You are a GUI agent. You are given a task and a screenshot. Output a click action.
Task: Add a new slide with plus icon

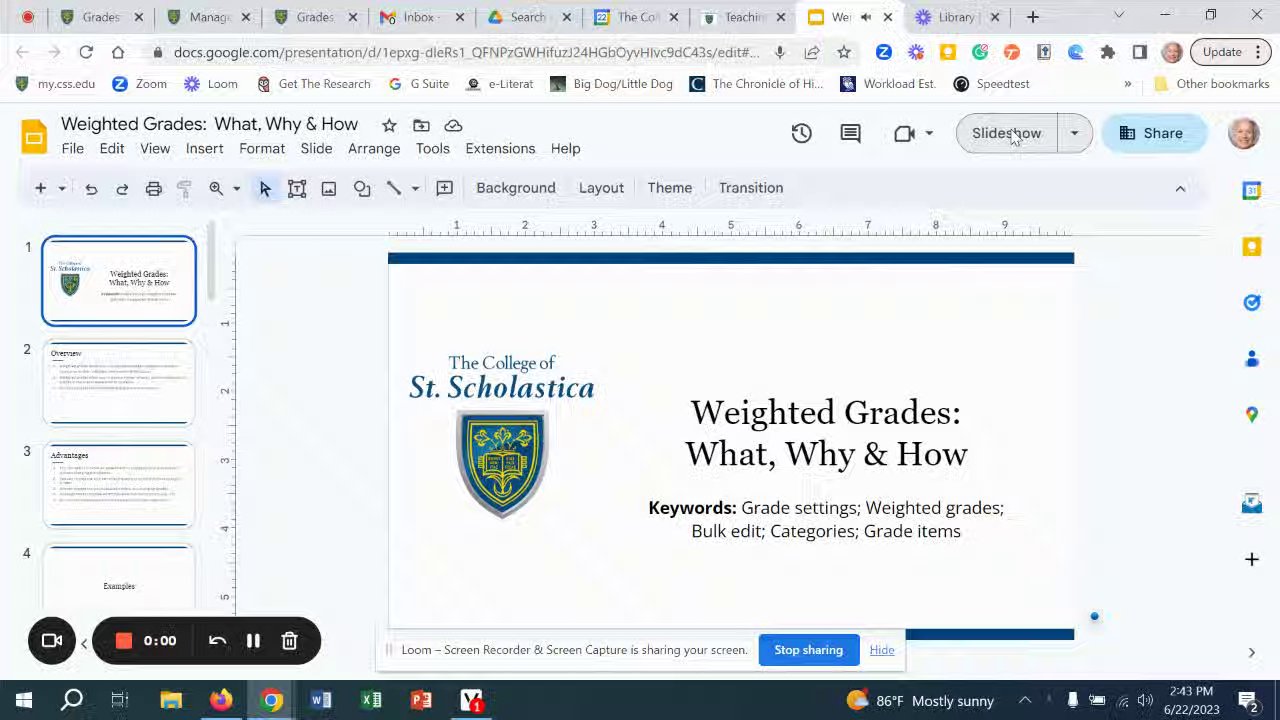tap(41, 188)
